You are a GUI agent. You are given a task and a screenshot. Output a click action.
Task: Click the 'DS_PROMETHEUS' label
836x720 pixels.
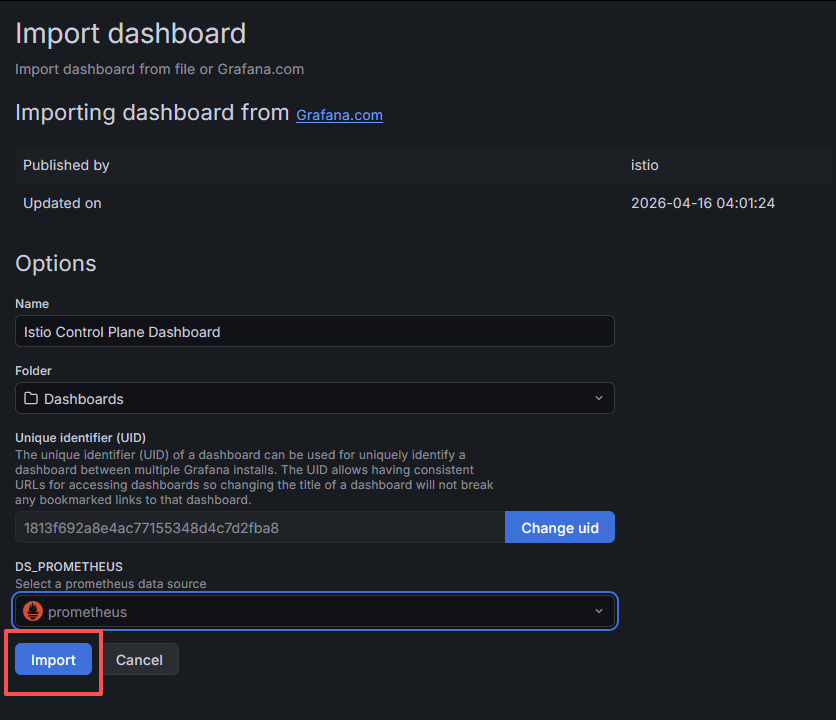coord(69,566)
